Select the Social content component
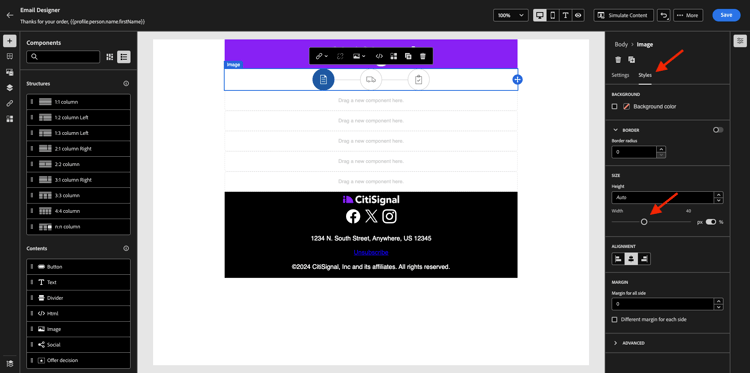Screen dimensions: 750x373 pyautogui.click(x=78, y=345)
